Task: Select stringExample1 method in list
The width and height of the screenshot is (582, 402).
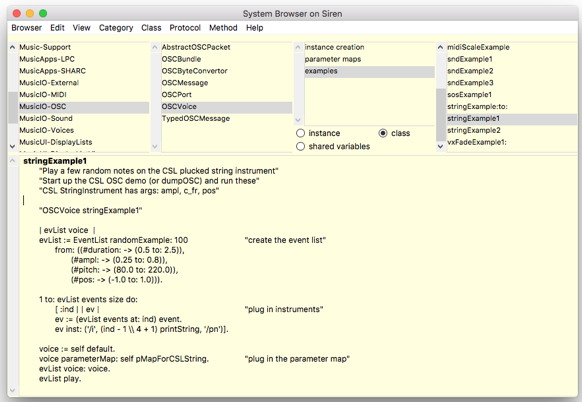Action: coord(512,118)
